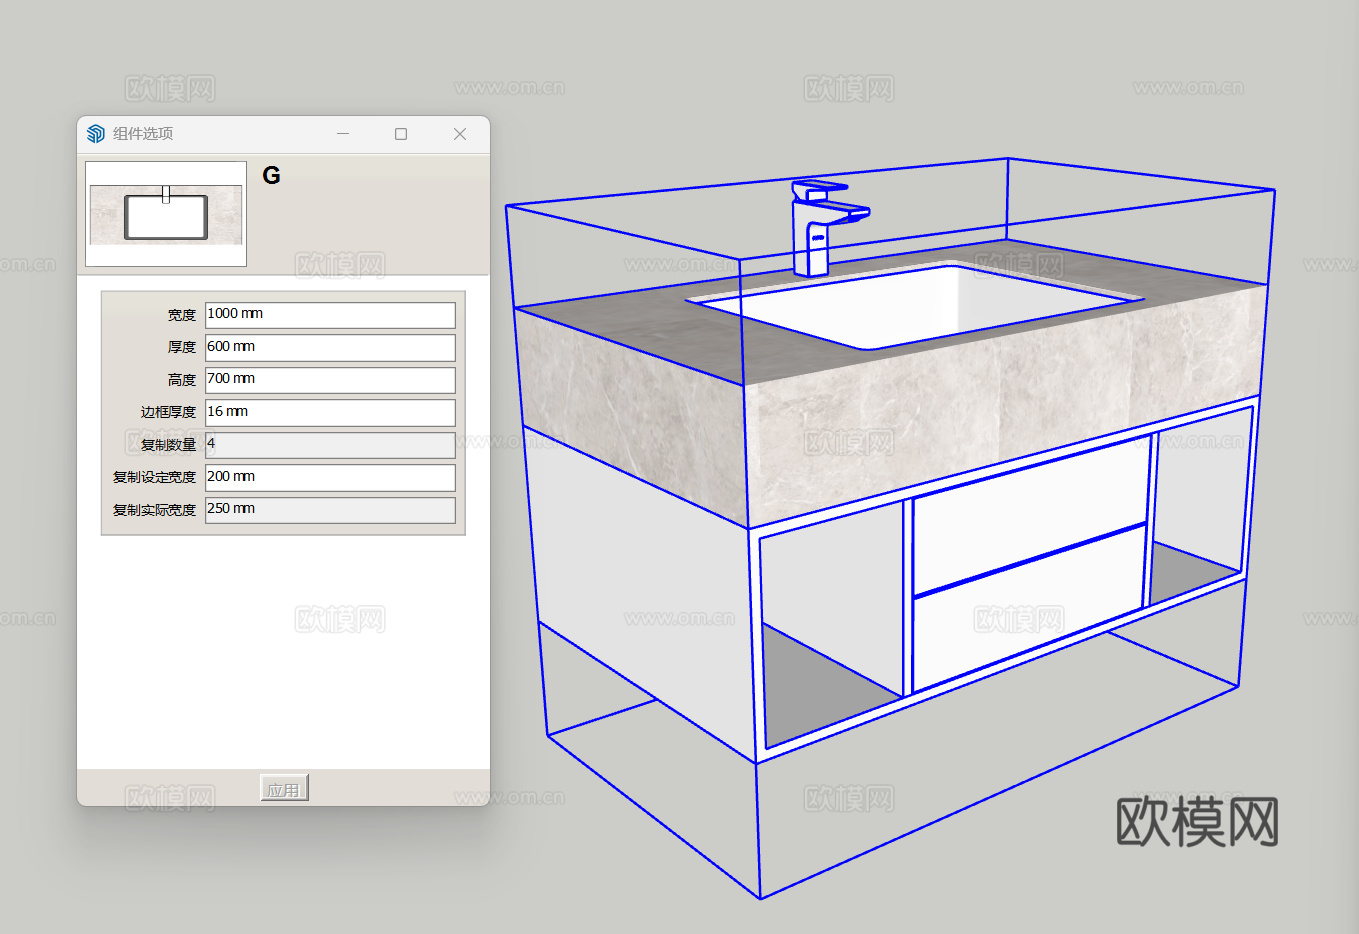Image resolution: width=1359 pixels, height=934 pixels.
Task: Click the 复制数量 label
Action: coord(168,445)
